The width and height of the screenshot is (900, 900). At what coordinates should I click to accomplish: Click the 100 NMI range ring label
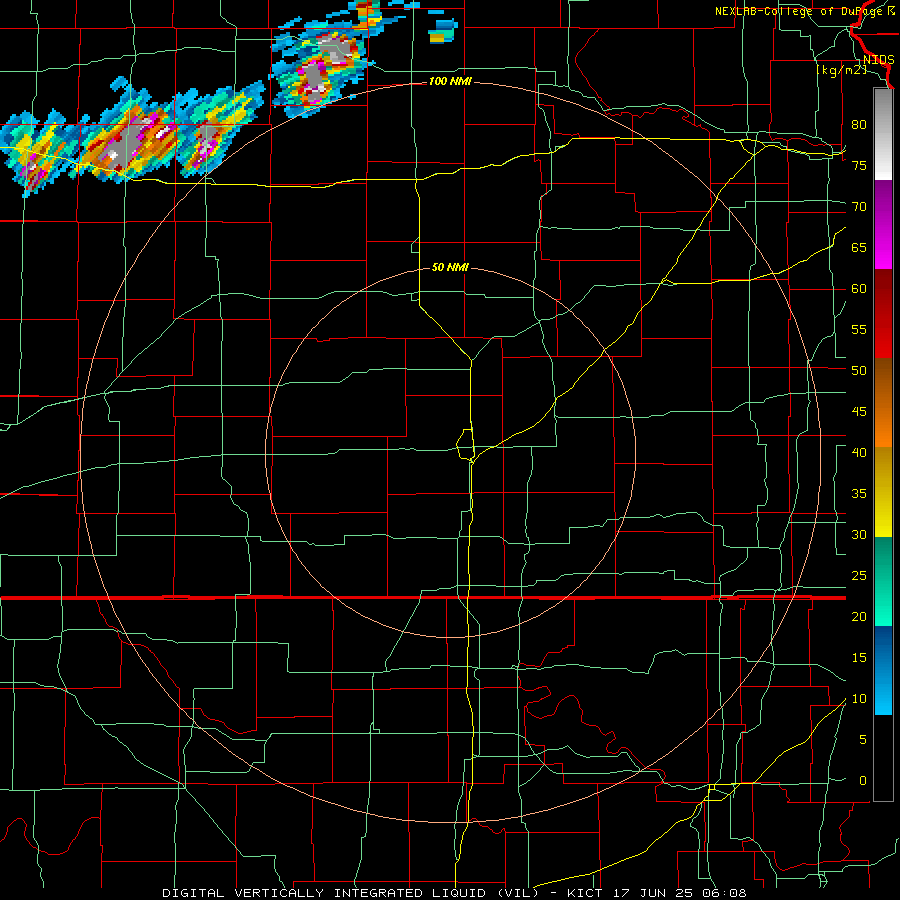450,82
